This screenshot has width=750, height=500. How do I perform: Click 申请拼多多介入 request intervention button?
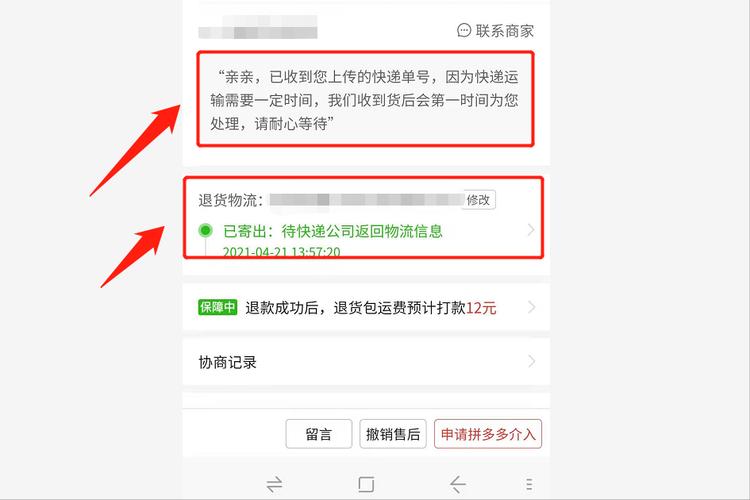[488, 434]
